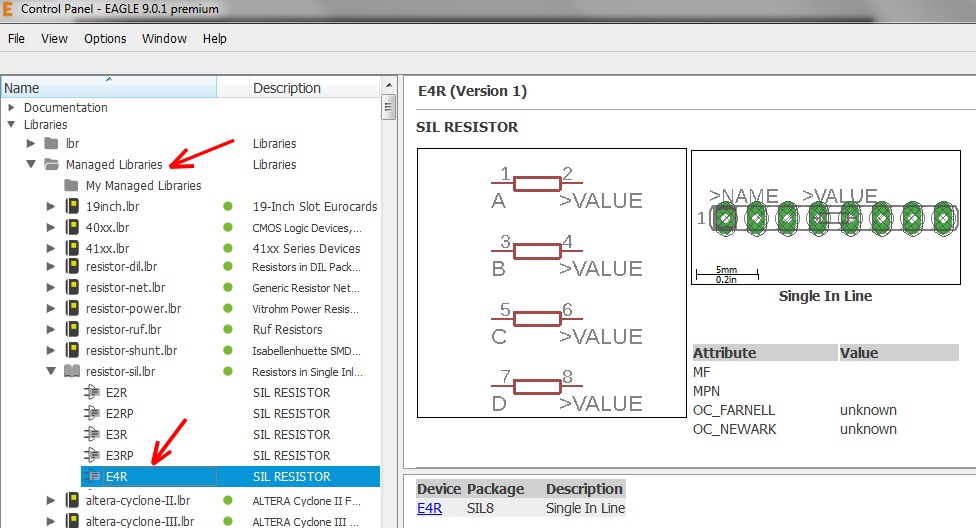Sort by the Name column header
This screenshot has width=976, height=528.
[x=108, y=88]
